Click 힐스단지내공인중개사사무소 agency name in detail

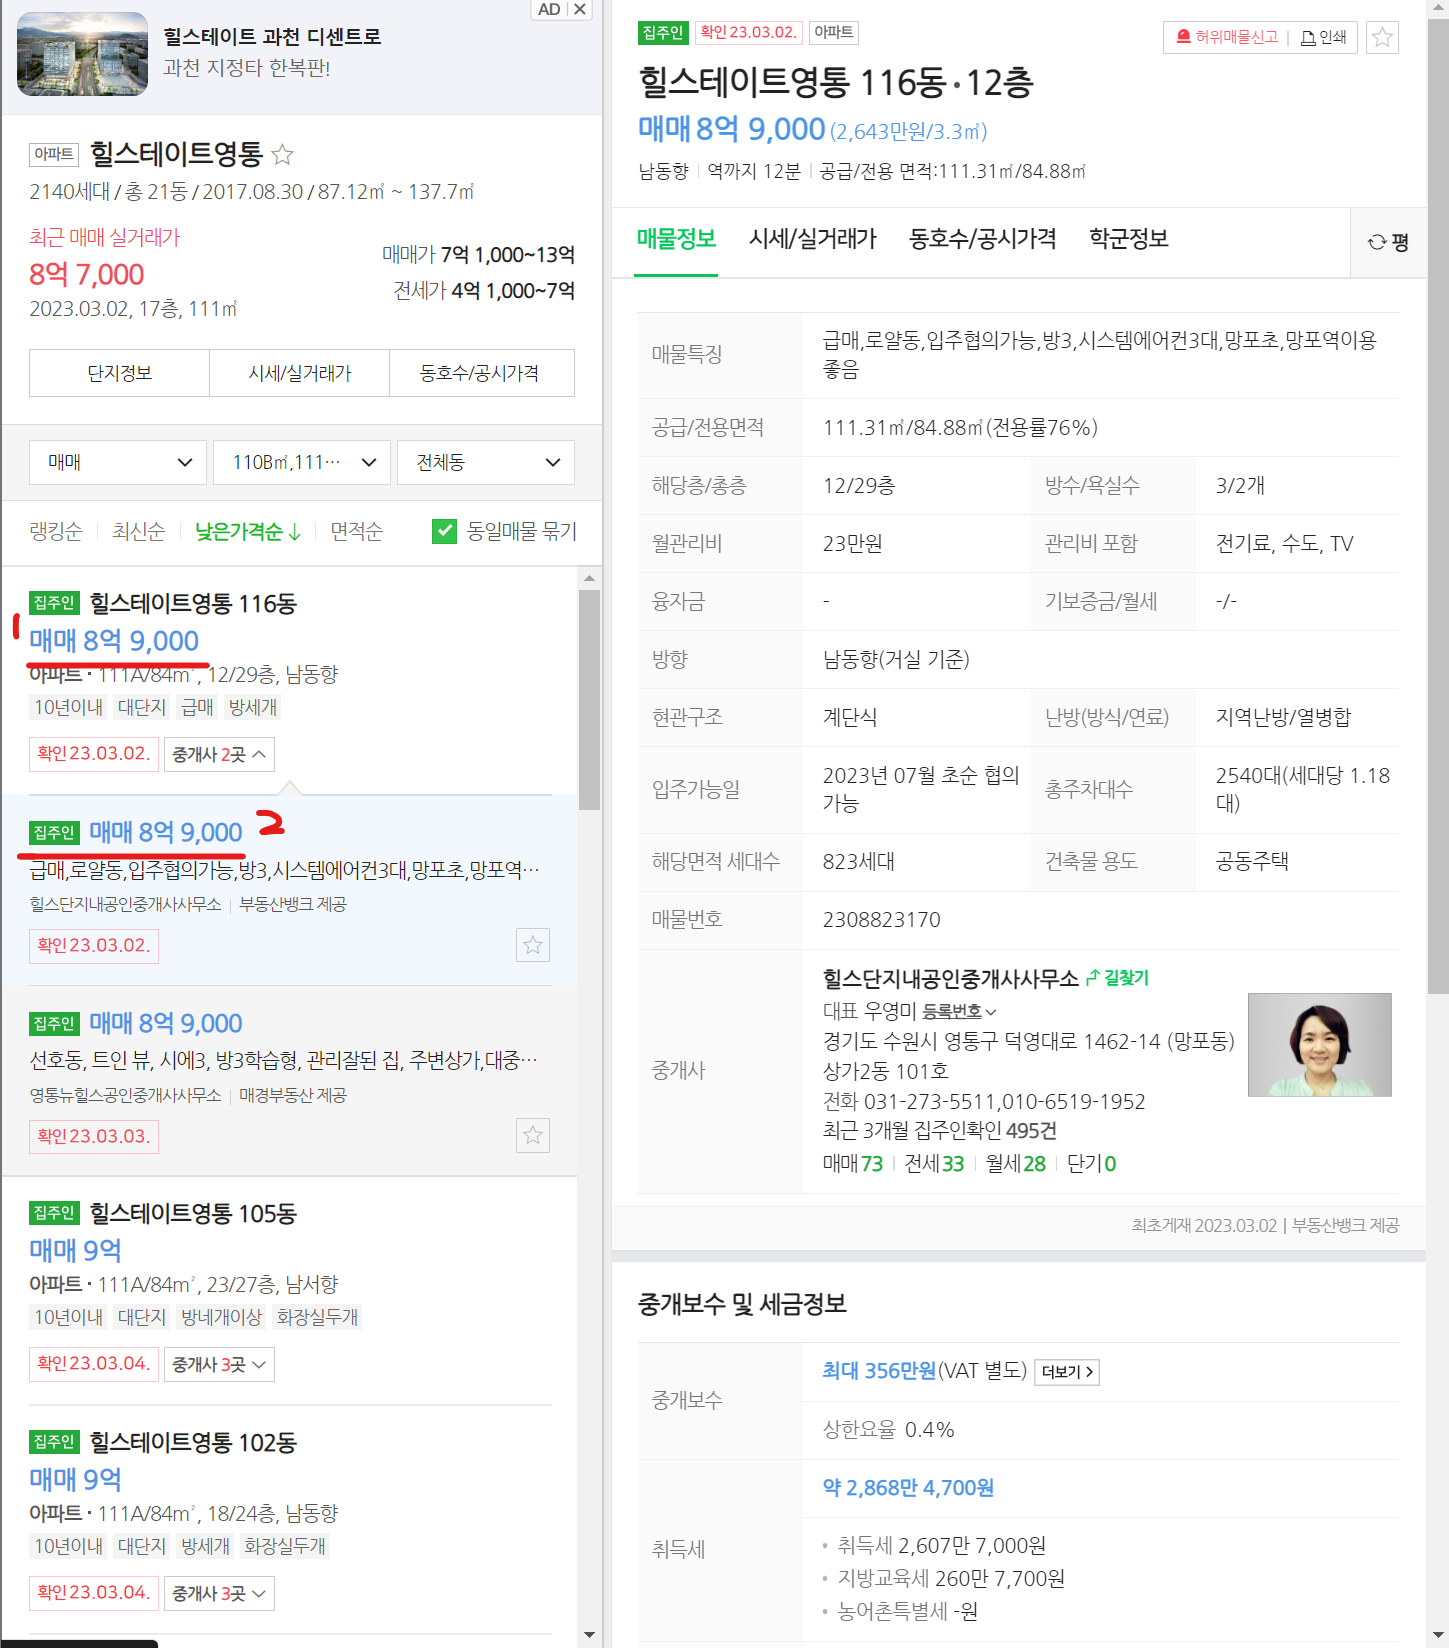tap(951, 978)
